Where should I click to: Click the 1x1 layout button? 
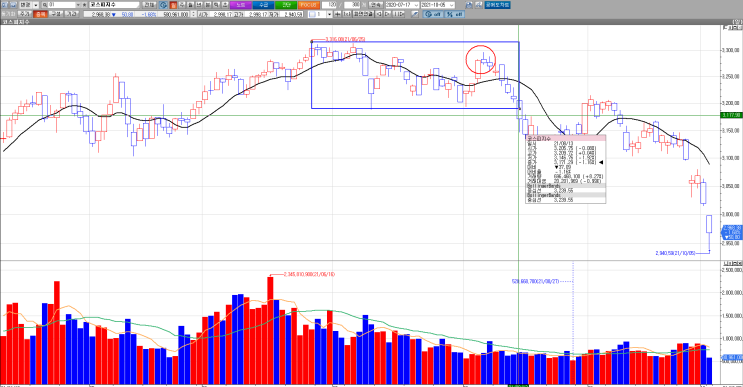[x=347, y=14]
